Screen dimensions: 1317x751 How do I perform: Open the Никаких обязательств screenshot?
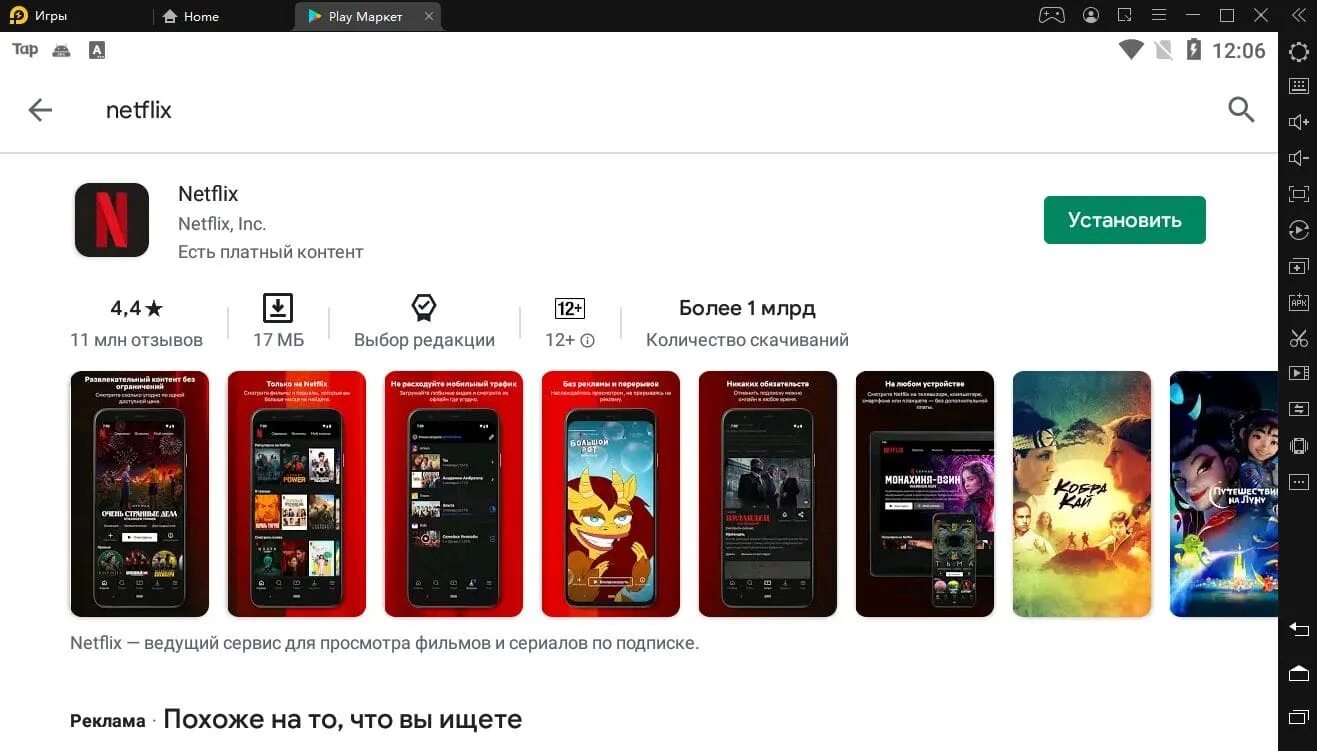click(x=768, y=494)
